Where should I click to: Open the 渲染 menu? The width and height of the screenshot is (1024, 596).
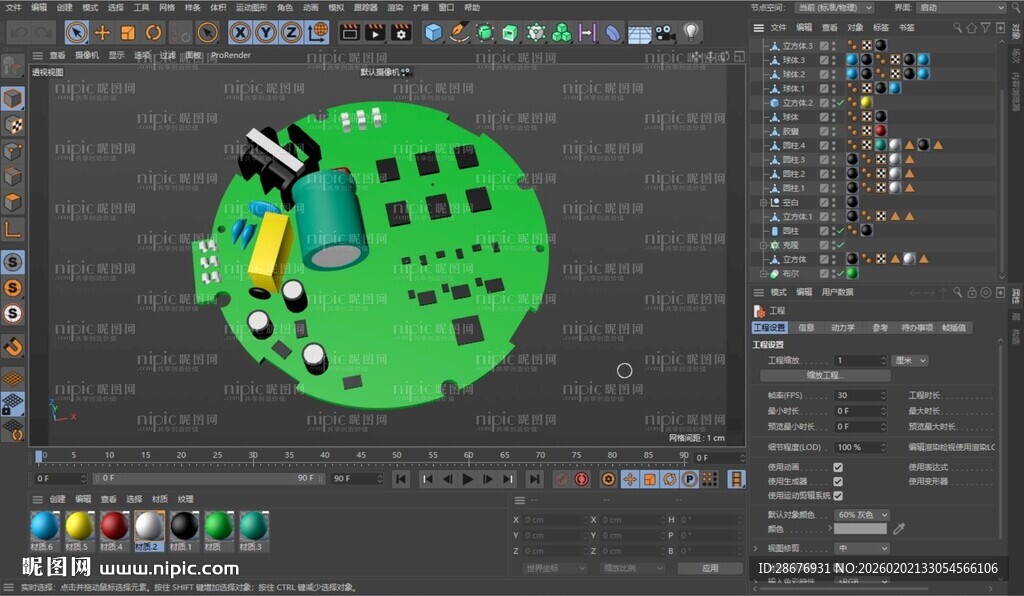(394, 8)
